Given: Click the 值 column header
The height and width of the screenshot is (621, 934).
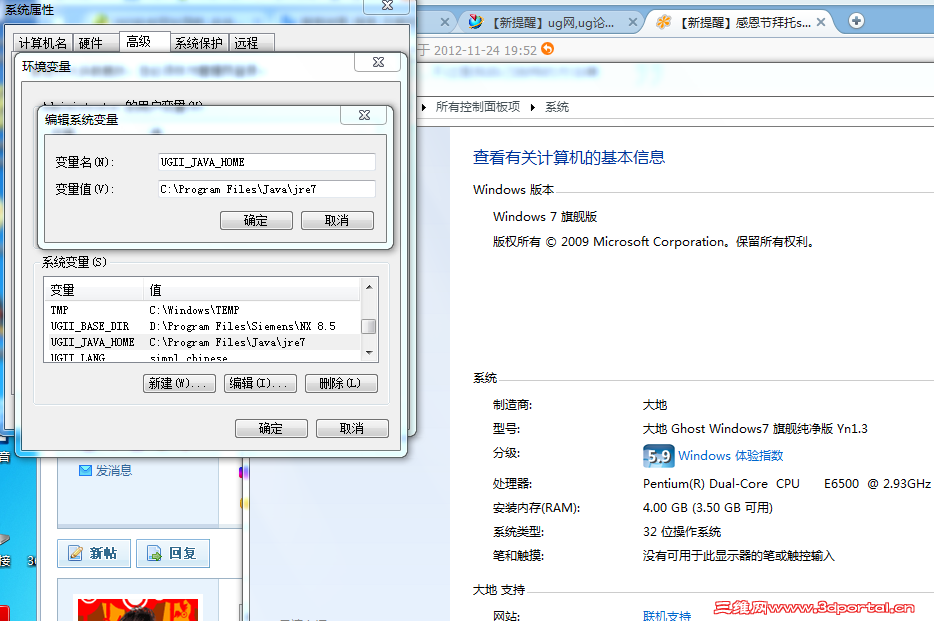Looking at the screenshot, I should tap(251, 290).
